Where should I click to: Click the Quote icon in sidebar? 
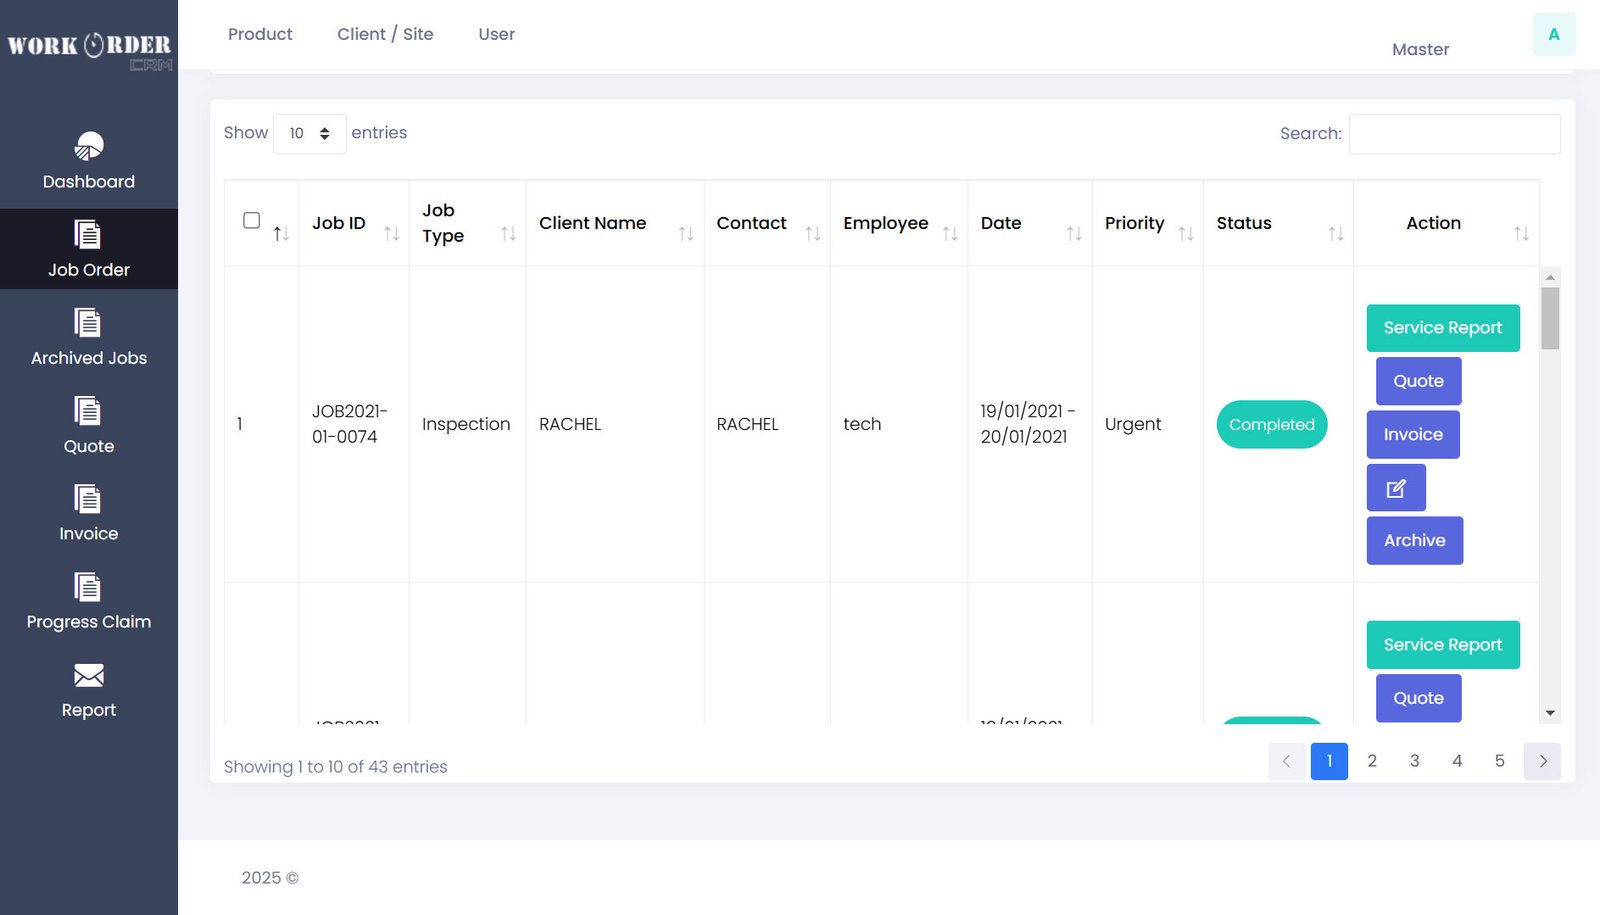tap(88, 411)
